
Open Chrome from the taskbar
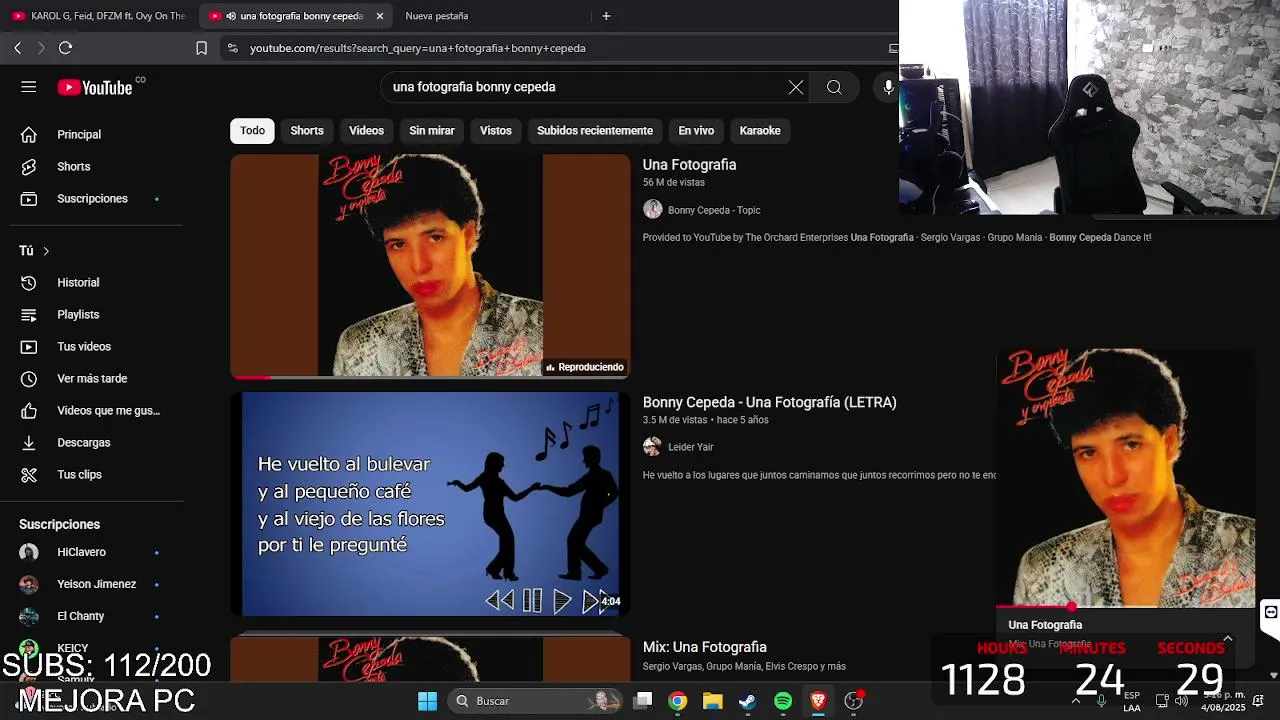tap(678, 701)
